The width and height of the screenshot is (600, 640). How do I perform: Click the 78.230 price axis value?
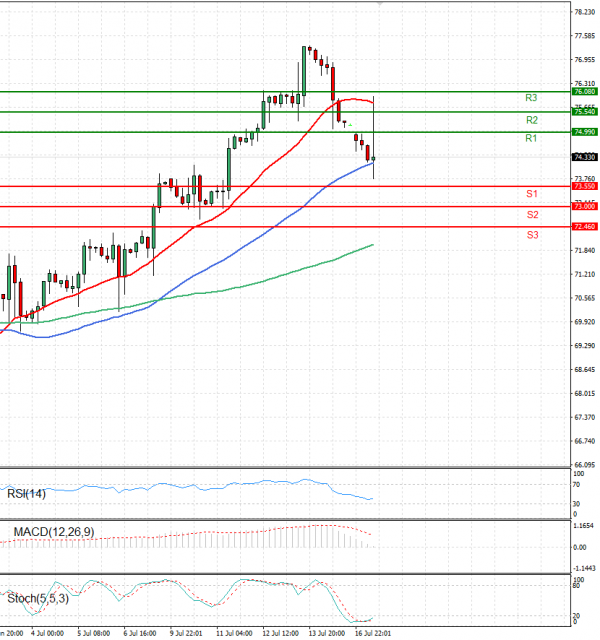(x=584, y=12)
